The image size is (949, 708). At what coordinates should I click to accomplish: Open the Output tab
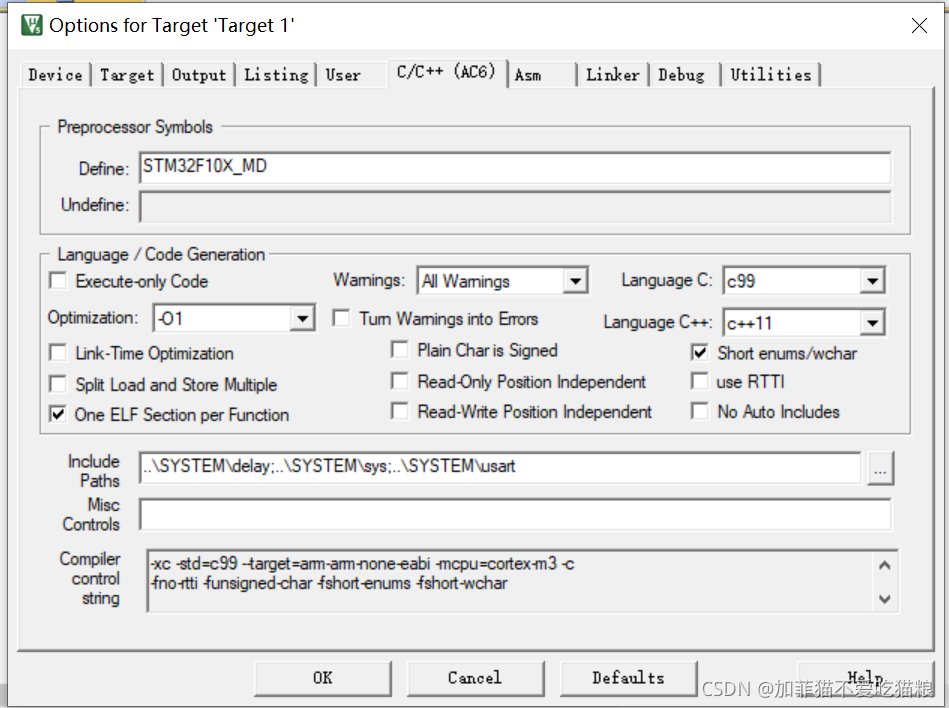pos(199,75)
